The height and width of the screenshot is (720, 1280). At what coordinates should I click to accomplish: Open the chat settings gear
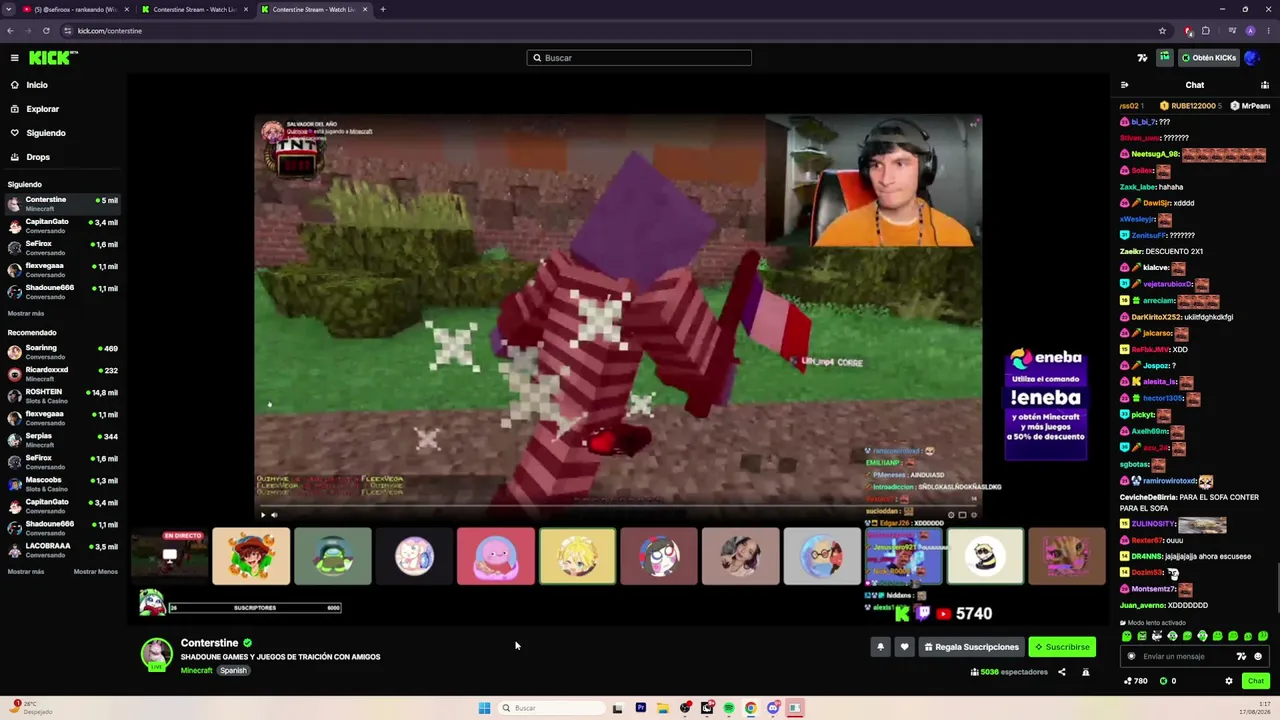pos(1229,681)
